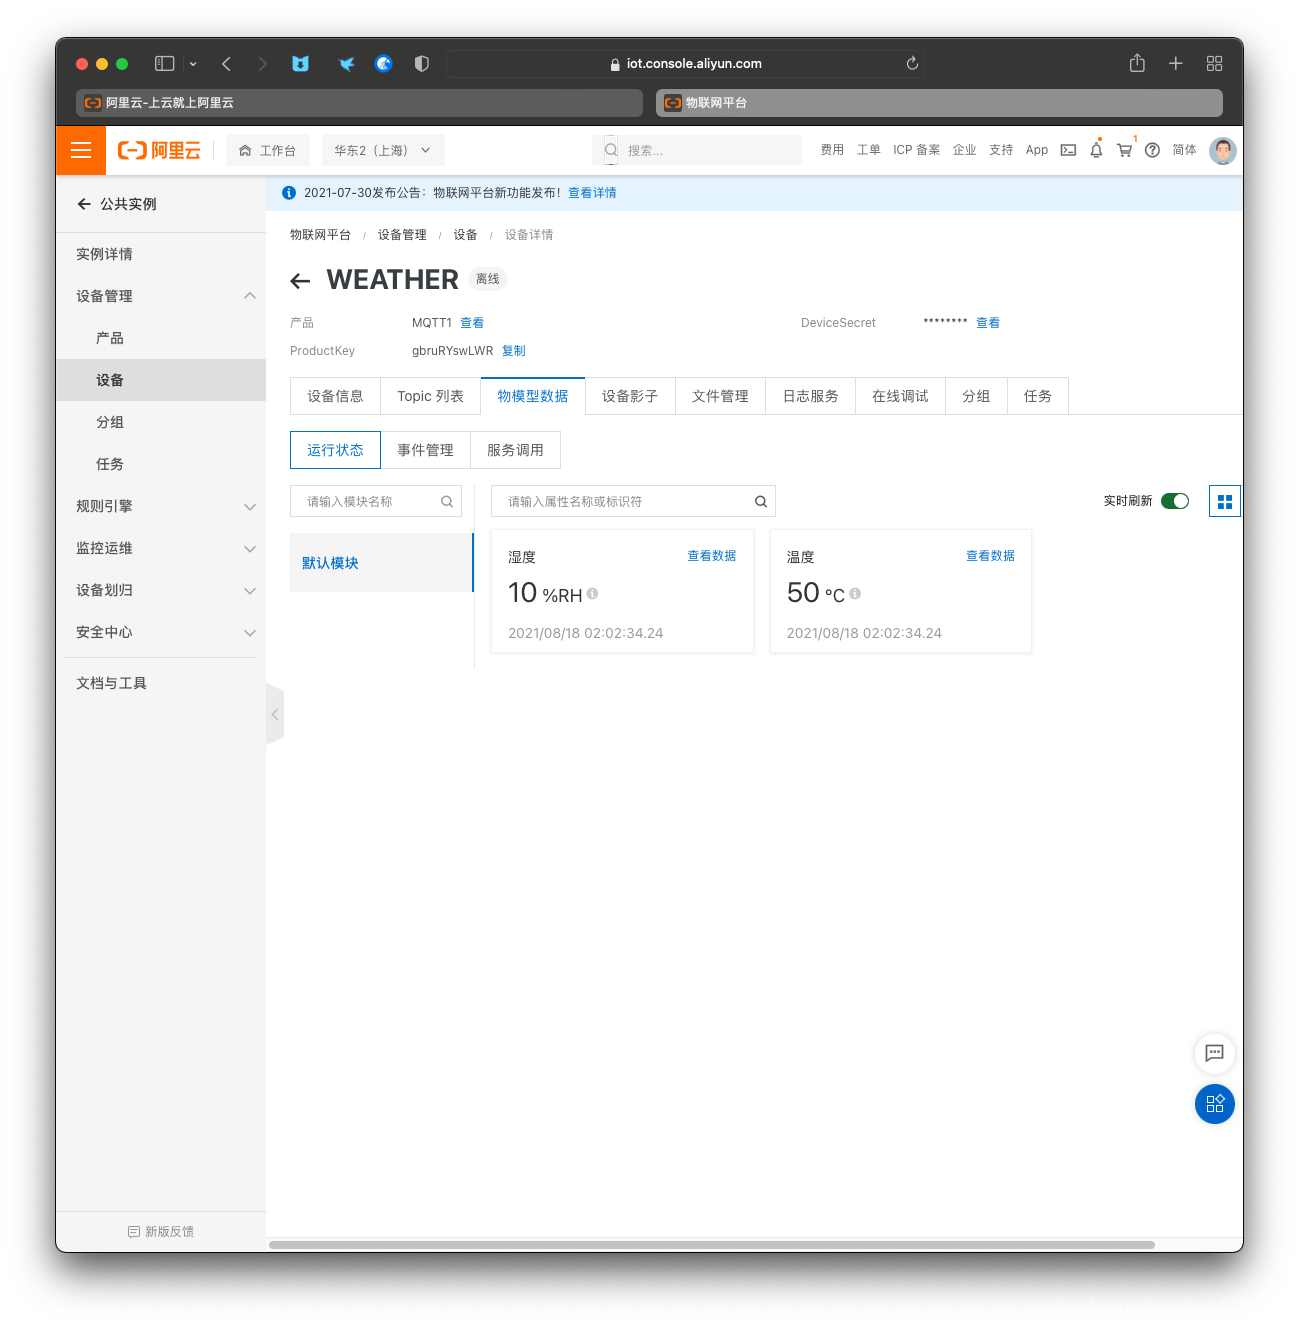The image size is (1299, 1326).
Task: Switch to the 设备影子 tab
Action: click(630, 396)
